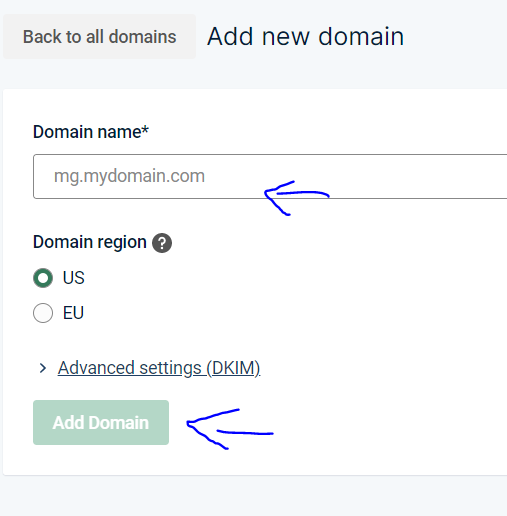Go back via 'Back to all domains'
This screenshot has height=516, width=507.
click(99, 36)
